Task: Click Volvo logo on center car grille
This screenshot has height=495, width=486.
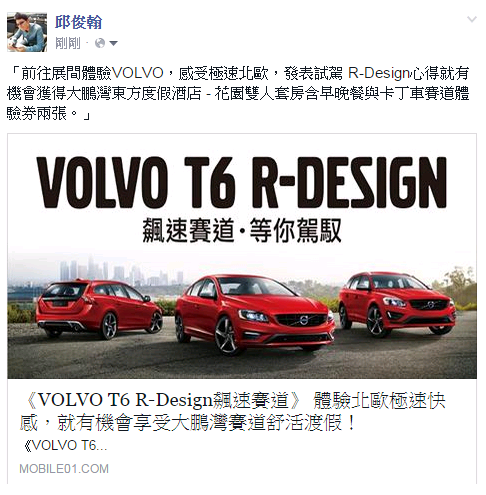Action: point(303,320)
